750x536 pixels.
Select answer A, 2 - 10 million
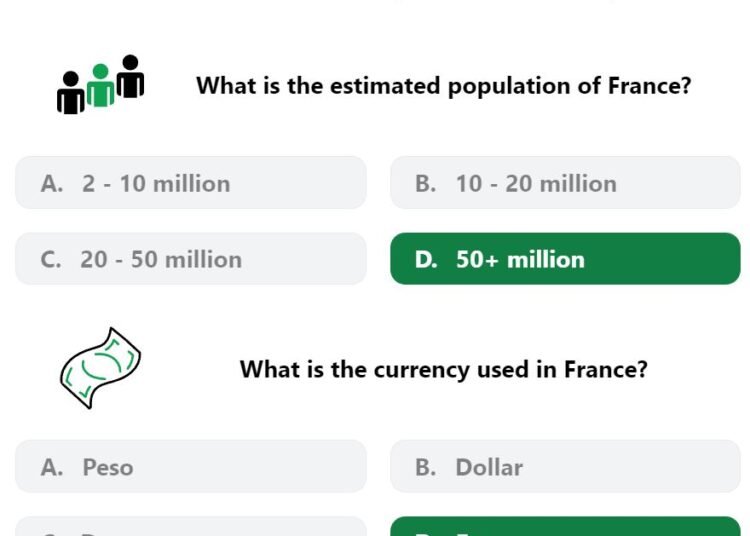[191, 183]
